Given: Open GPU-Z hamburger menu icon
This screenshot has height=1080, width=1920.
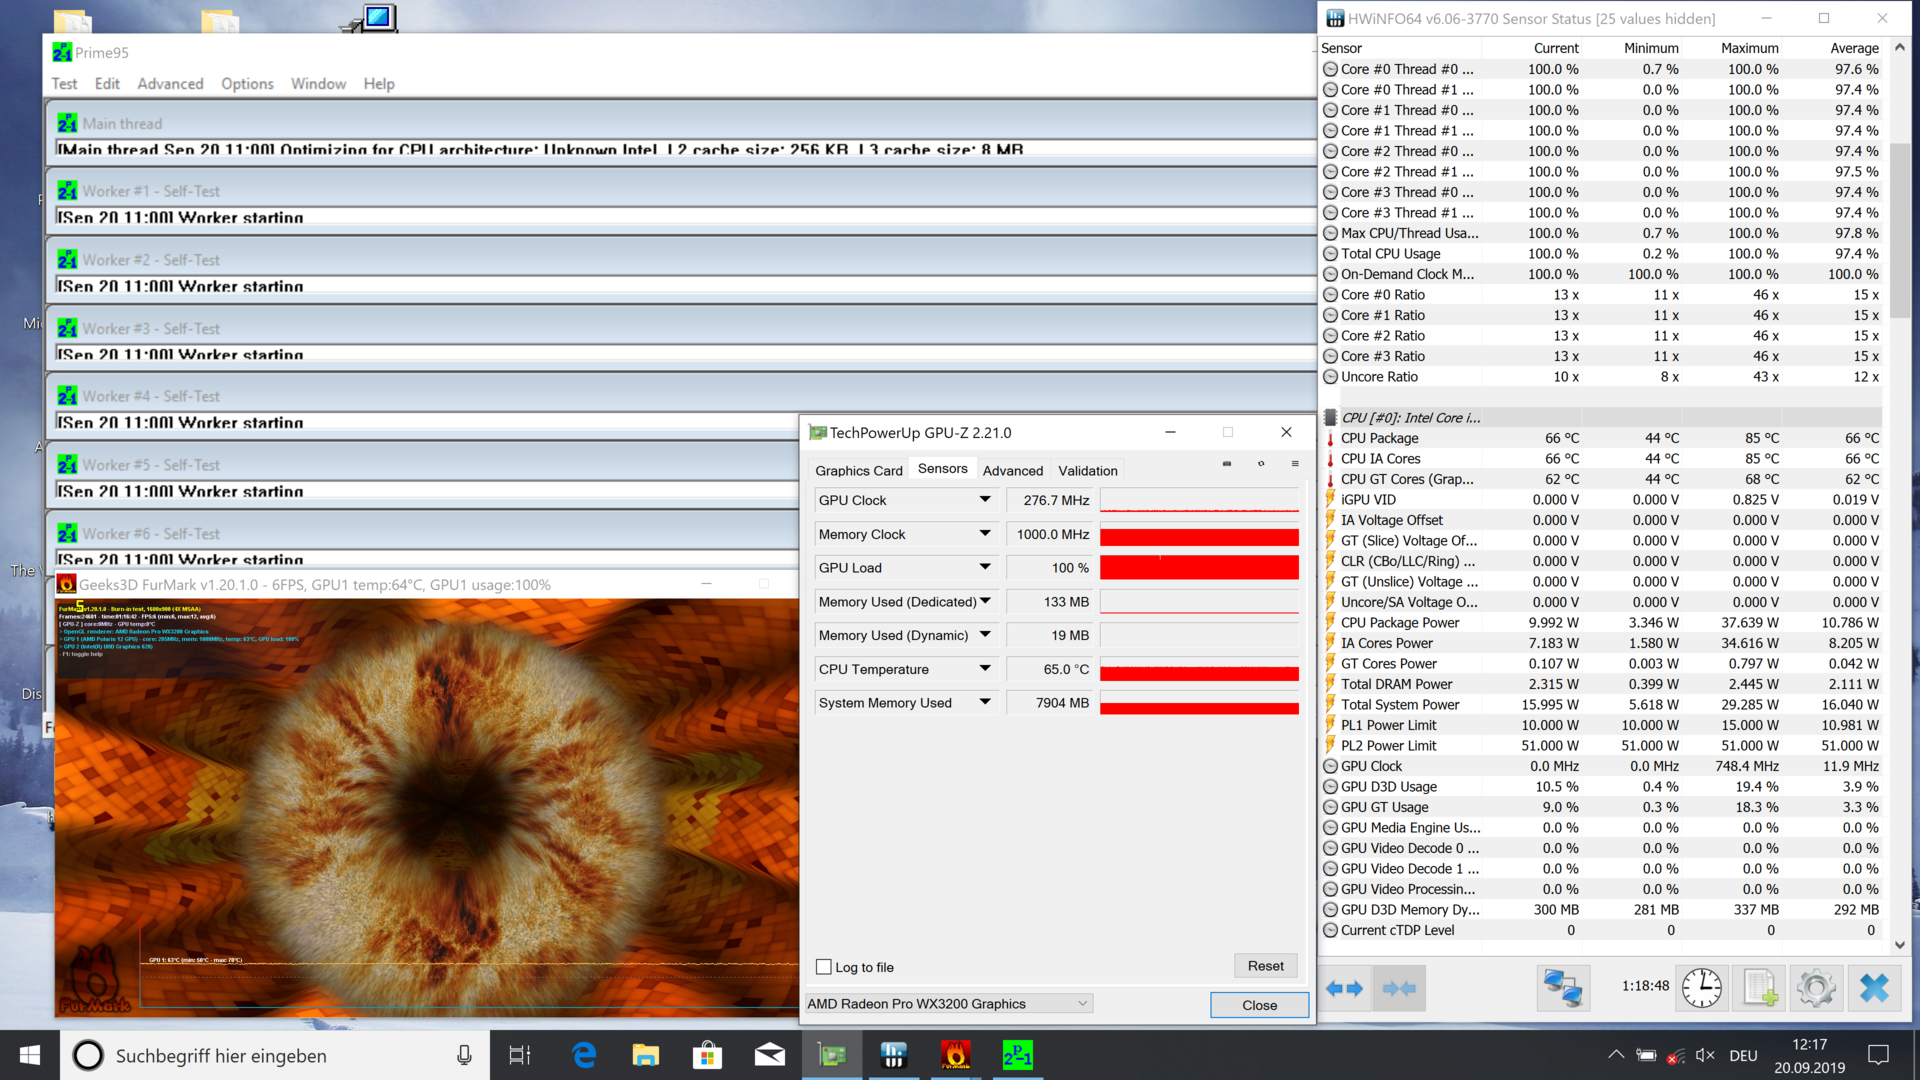Looking at the screenshot, I should coord(1295,464).
